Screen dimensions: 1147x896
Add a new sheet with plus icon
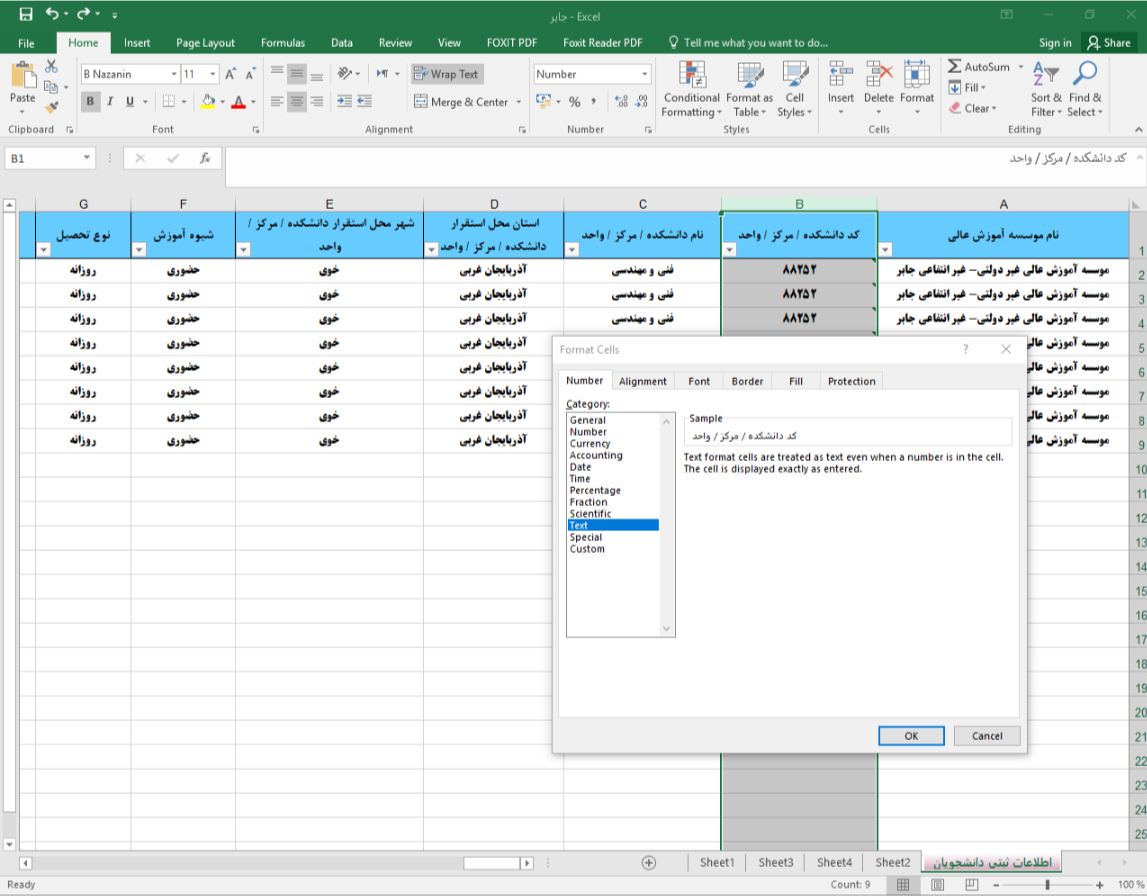pos(648,862)
